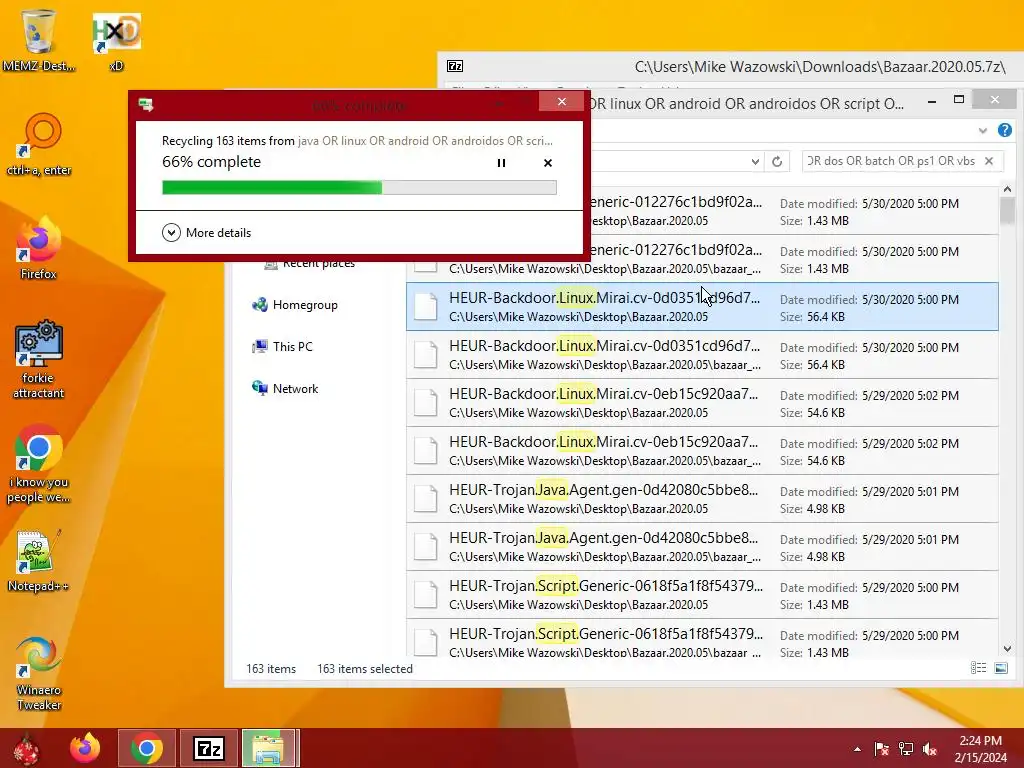Expand More details in the progress dialog
This screenshot has height=768, width=1024.
point(206,232)
